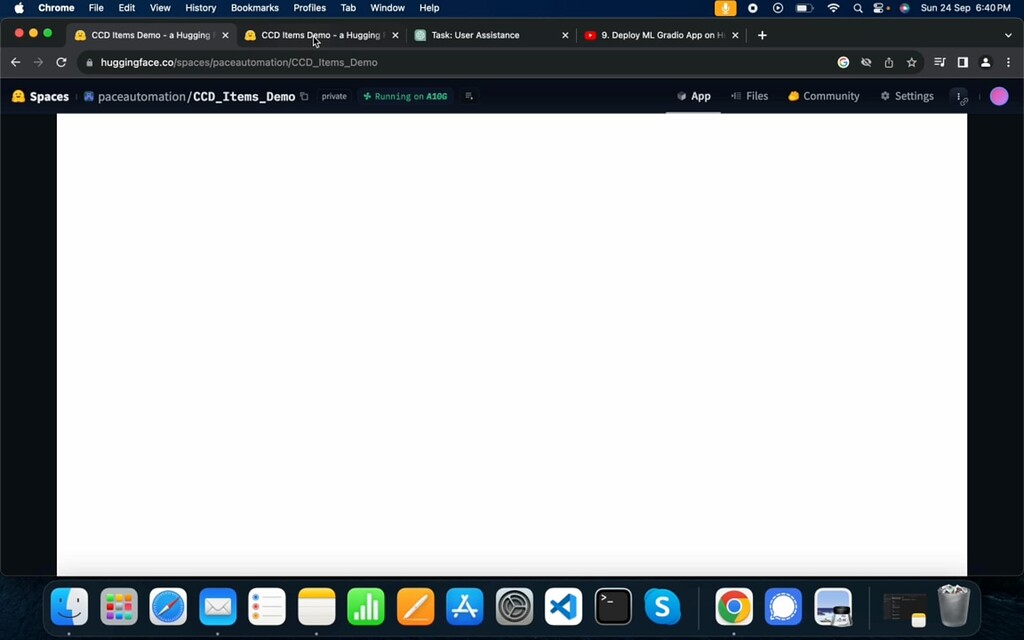Click the Google icon in the address bar
1024x640 pixels.
pyautogui.click(x=843, y=62)
